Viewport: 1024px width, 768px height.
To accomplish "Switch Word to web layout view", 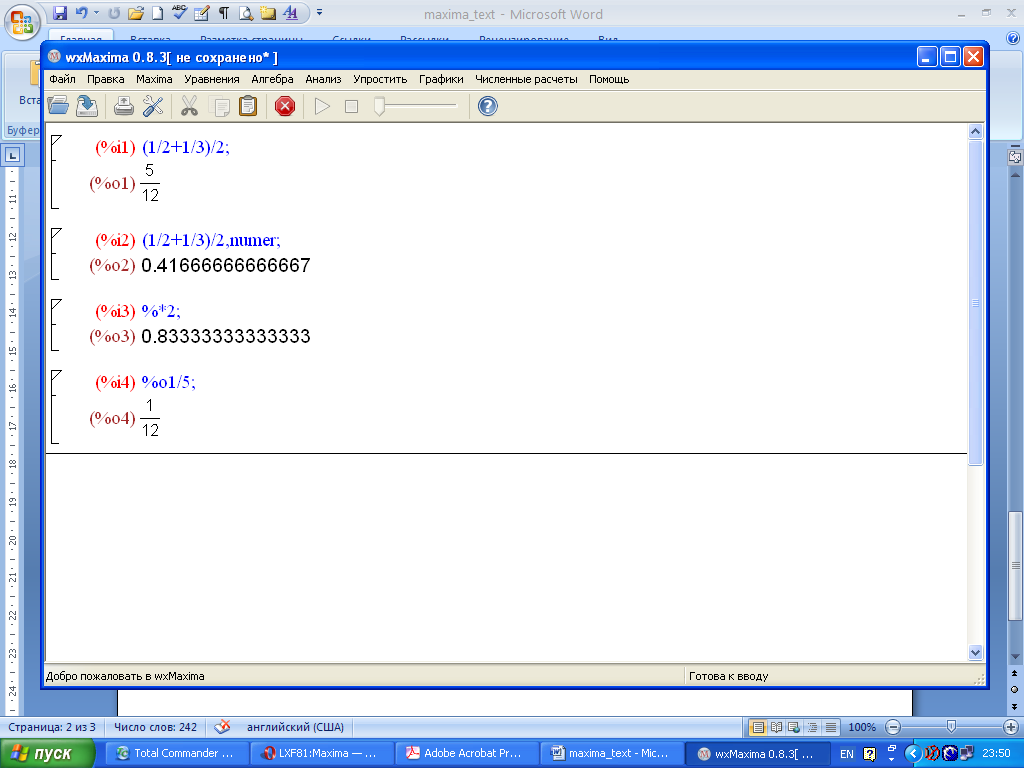I will coord(794,727).
